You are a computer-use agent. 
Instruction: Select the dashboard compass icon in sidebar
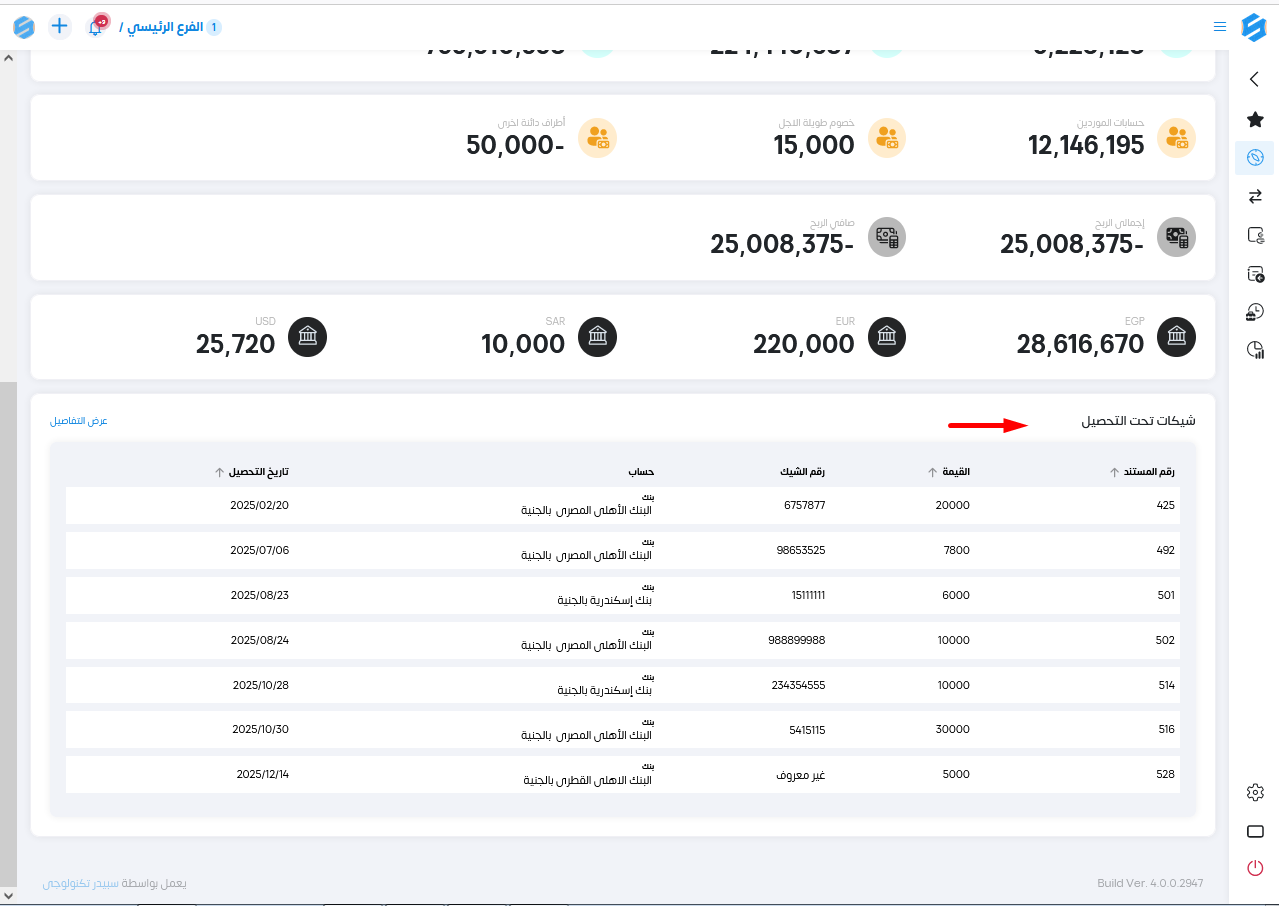[1255, 158]
